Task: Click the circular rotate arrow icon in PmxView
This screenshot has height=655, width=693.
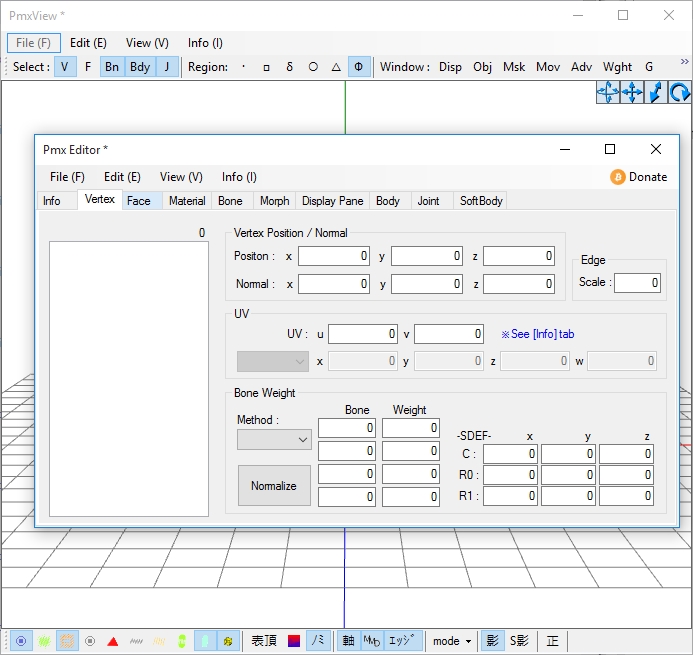Action: [x=679, y=92]
